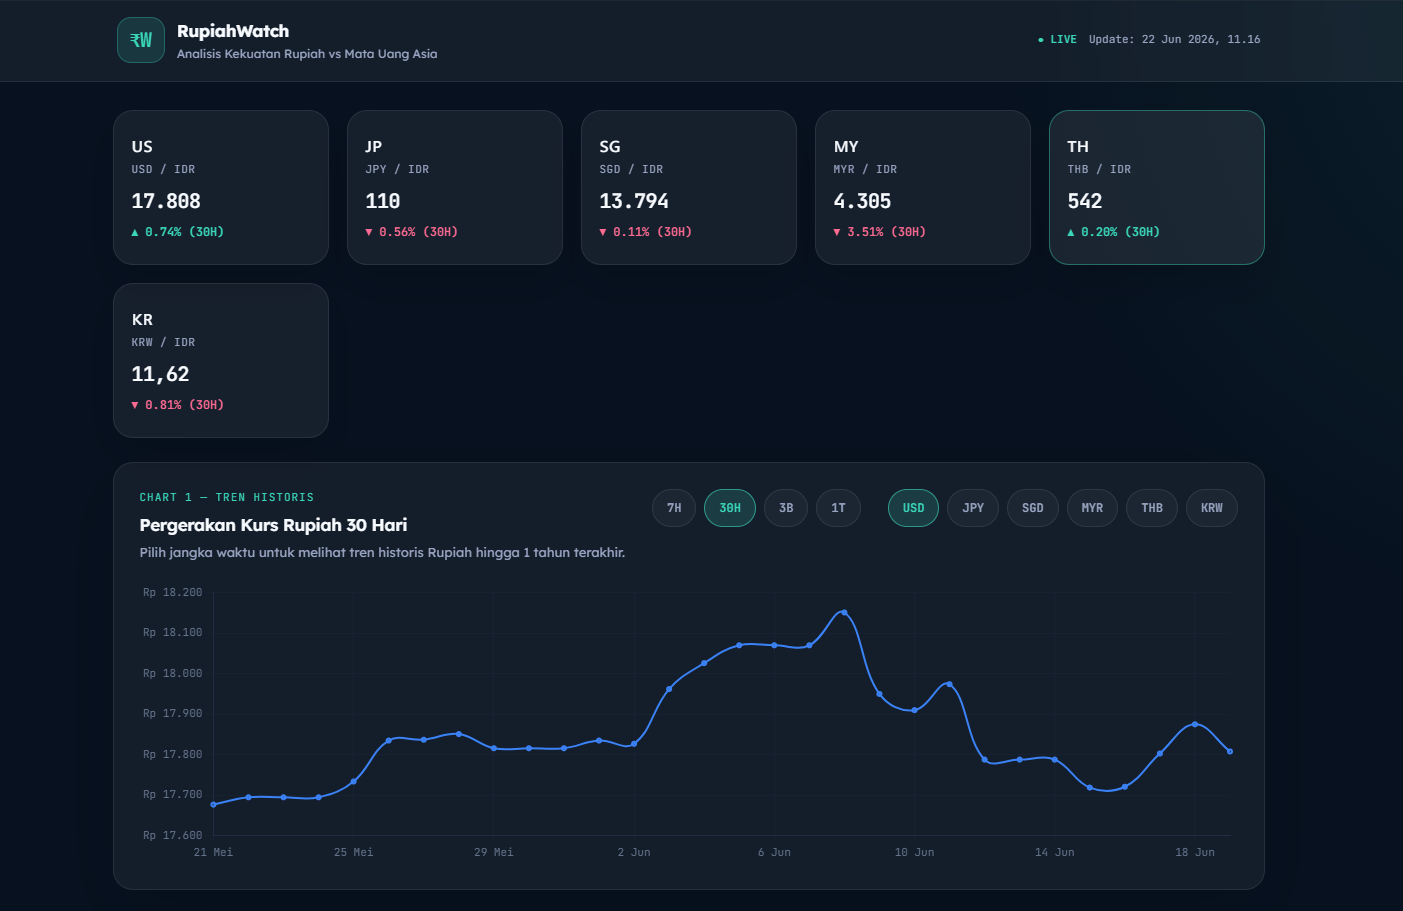Click the RupiahWatch logo icon

[141, 40]
